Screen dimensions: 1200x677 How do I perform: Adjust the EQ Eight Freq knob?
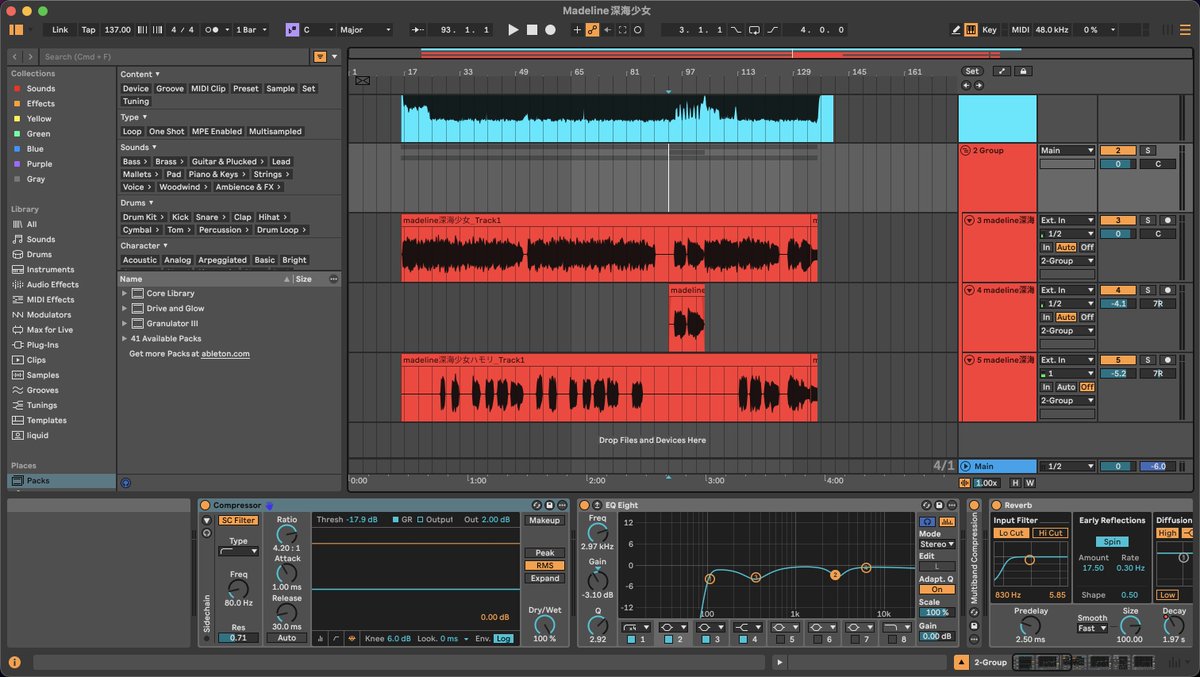coord(598,533)
